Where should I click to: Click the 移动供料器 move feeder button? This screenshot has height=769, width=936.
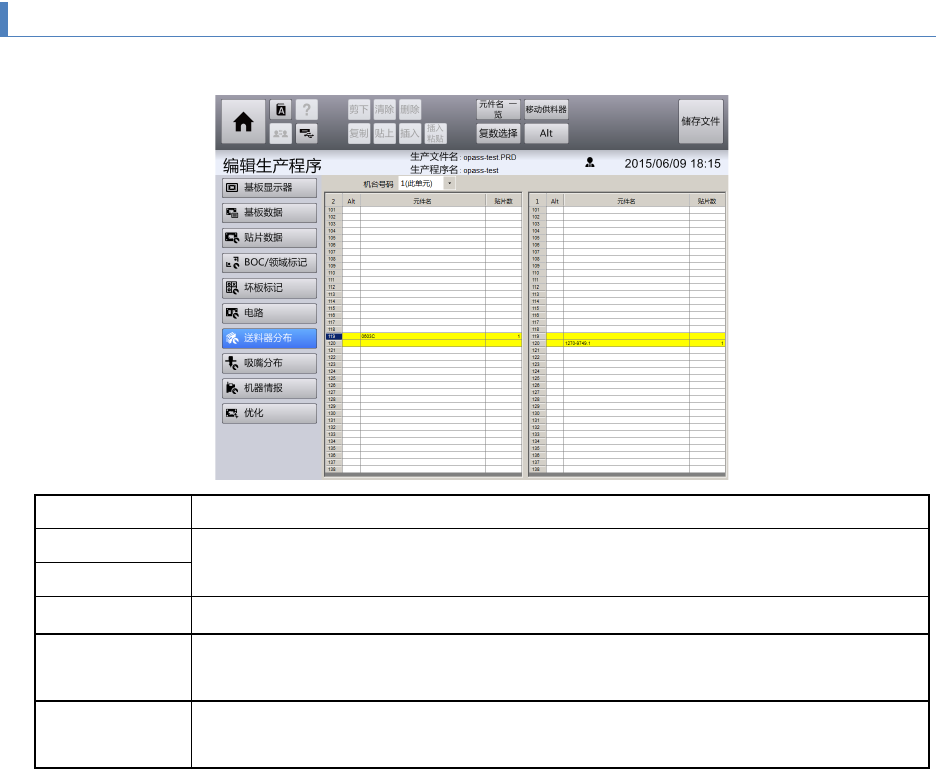[x=546, y=110]
